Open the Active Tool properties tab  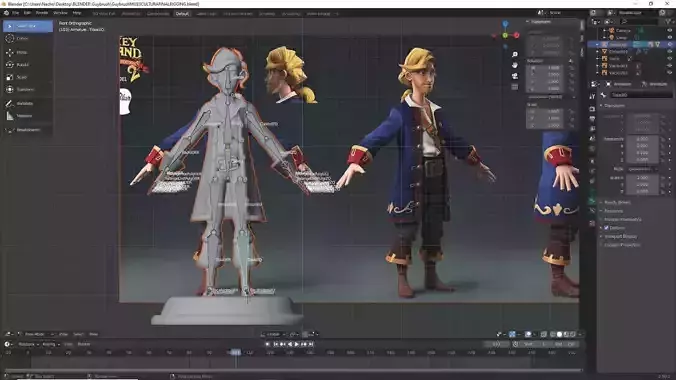tap(592, 96)
